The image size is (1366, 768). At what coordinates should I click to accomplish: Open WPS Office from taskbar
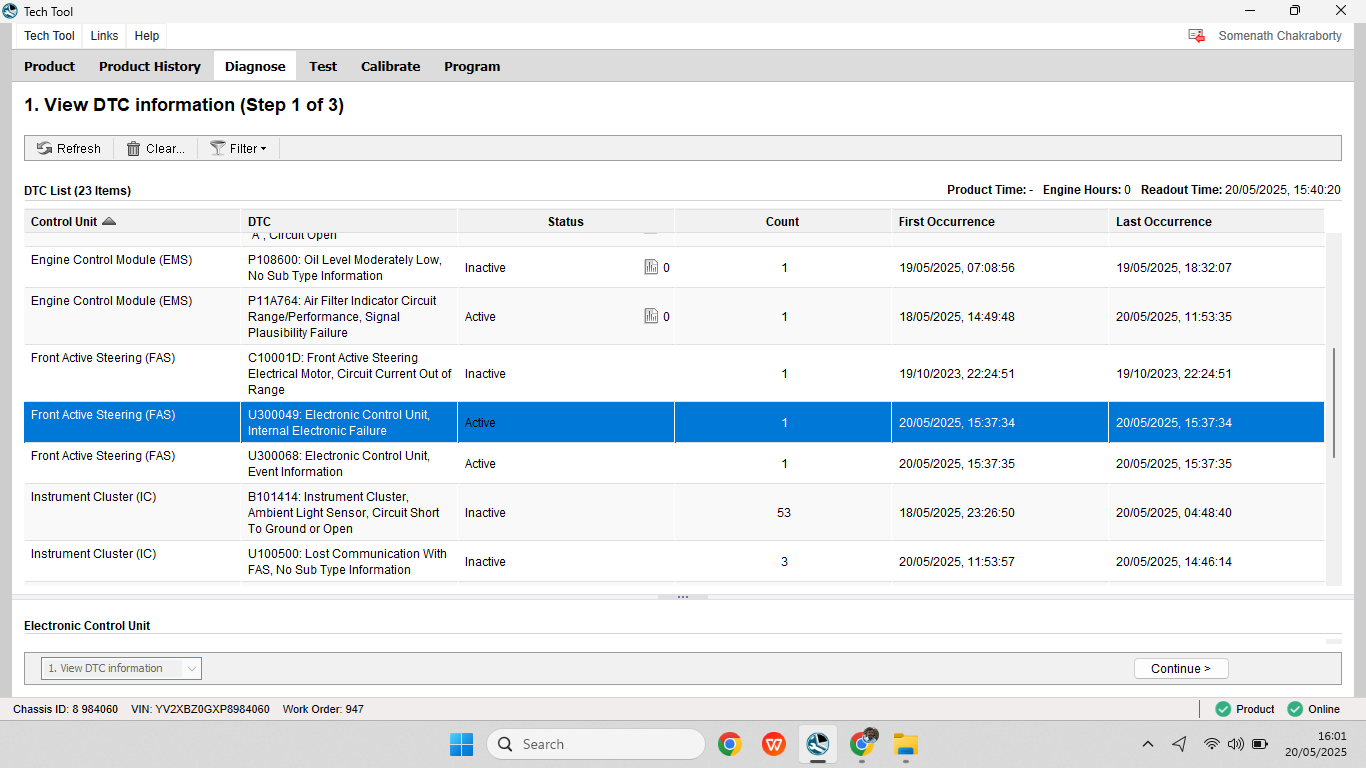point(773,744)
